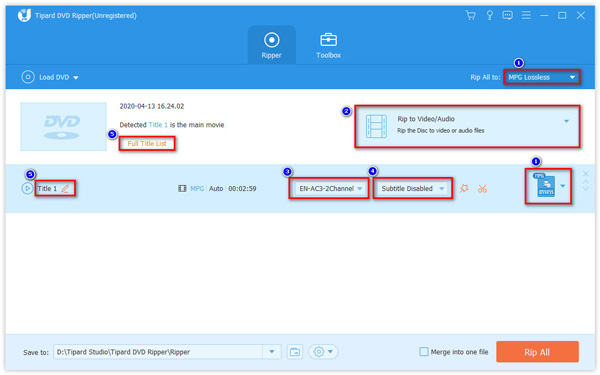The image size is (600, 375).
Task: Expand the Rip All to MPG Lossless dropdown
Action: click(x=541, y=77)
